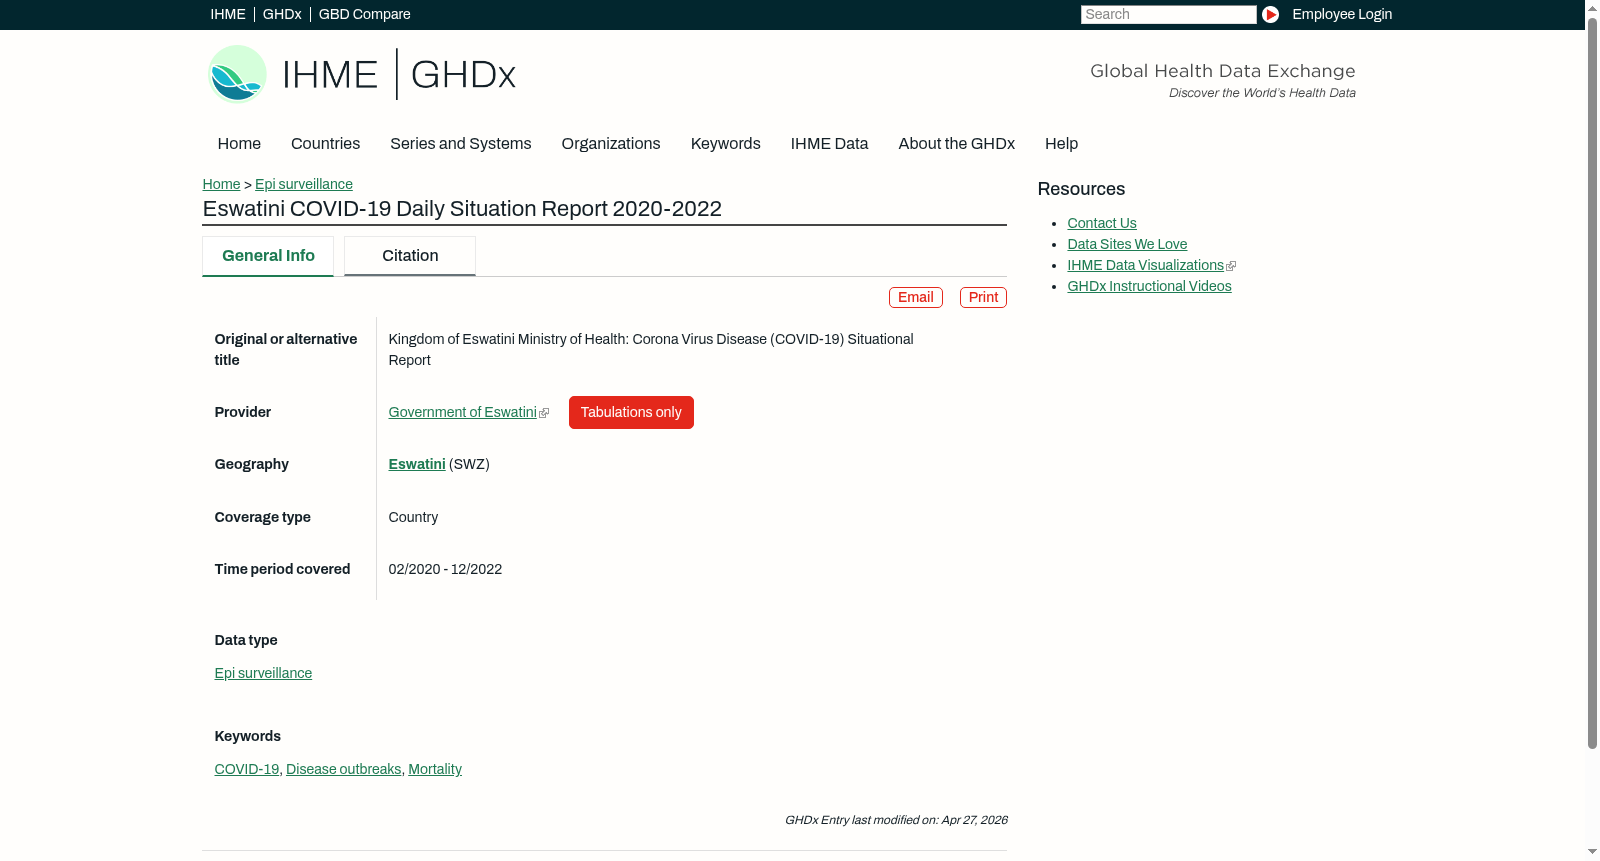Click the 'Global Health Data Exchange' tagline
The width and height of the screenshot is (1600, 861).
[1222, 71]
